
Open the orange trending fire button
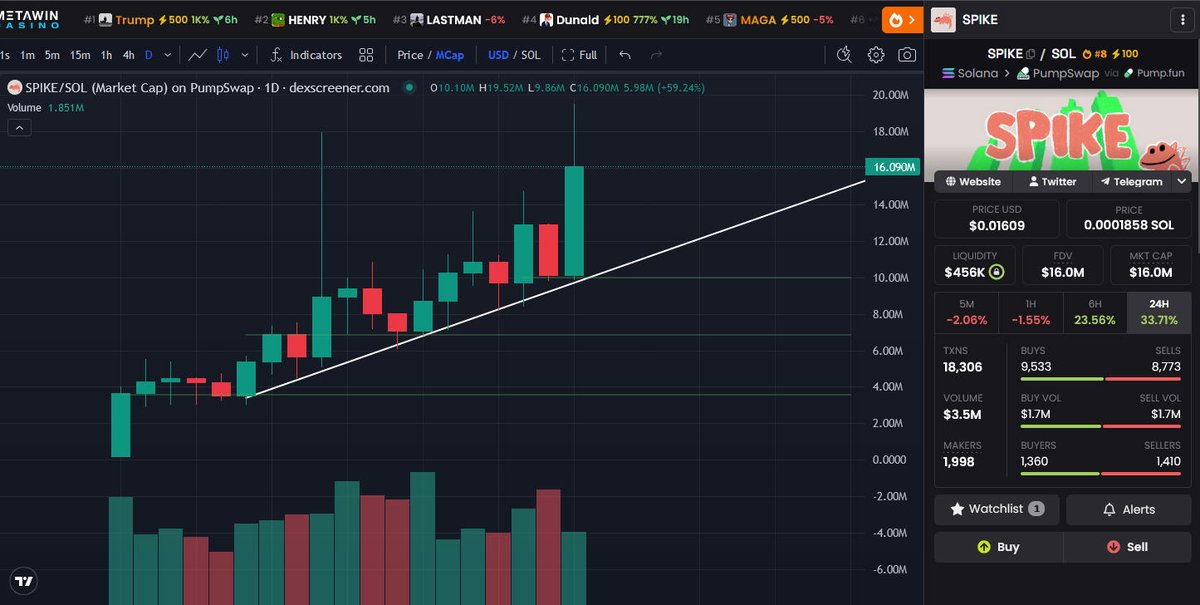coord(901,20)
